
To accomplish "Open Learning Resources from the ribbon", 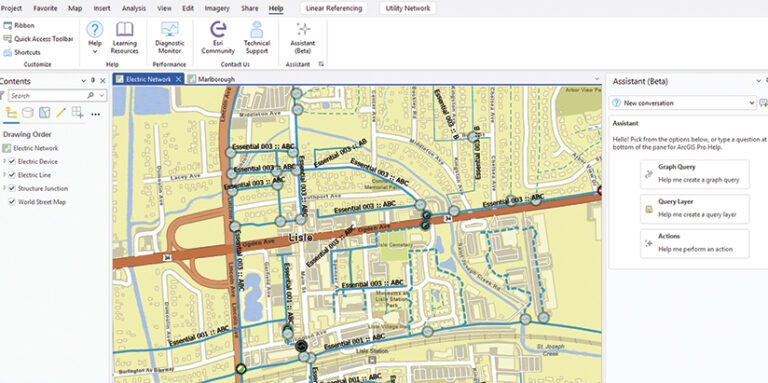I will coord(124,38).
